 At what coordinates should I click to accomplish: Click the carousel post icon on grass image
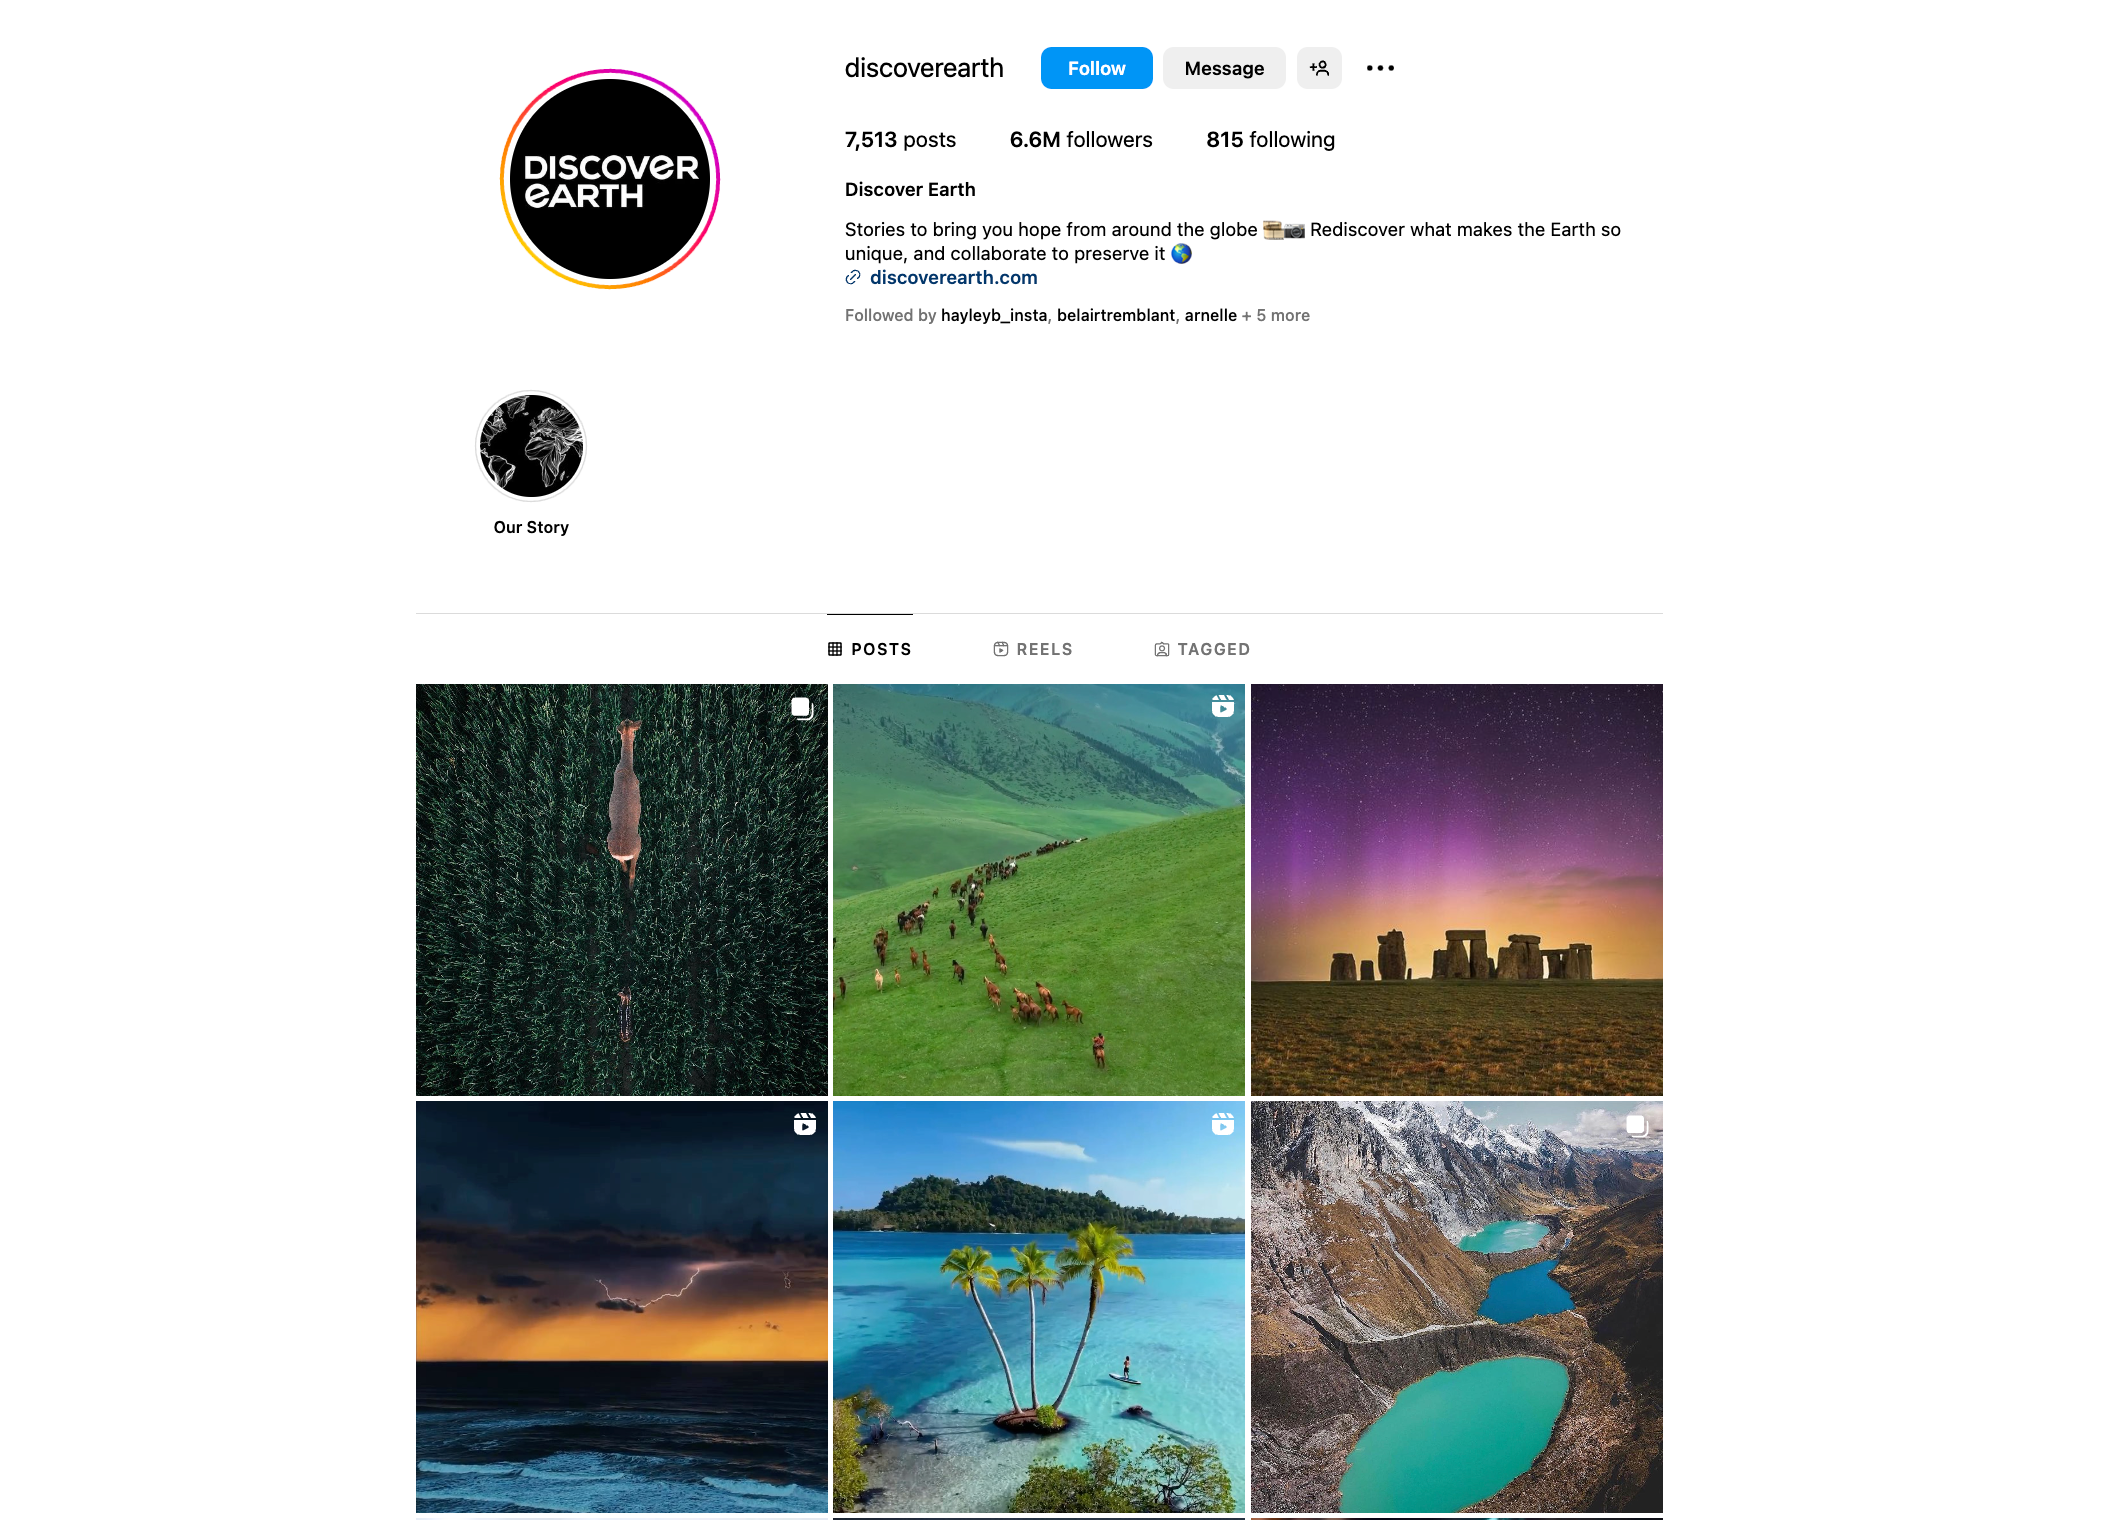[801, 711]
